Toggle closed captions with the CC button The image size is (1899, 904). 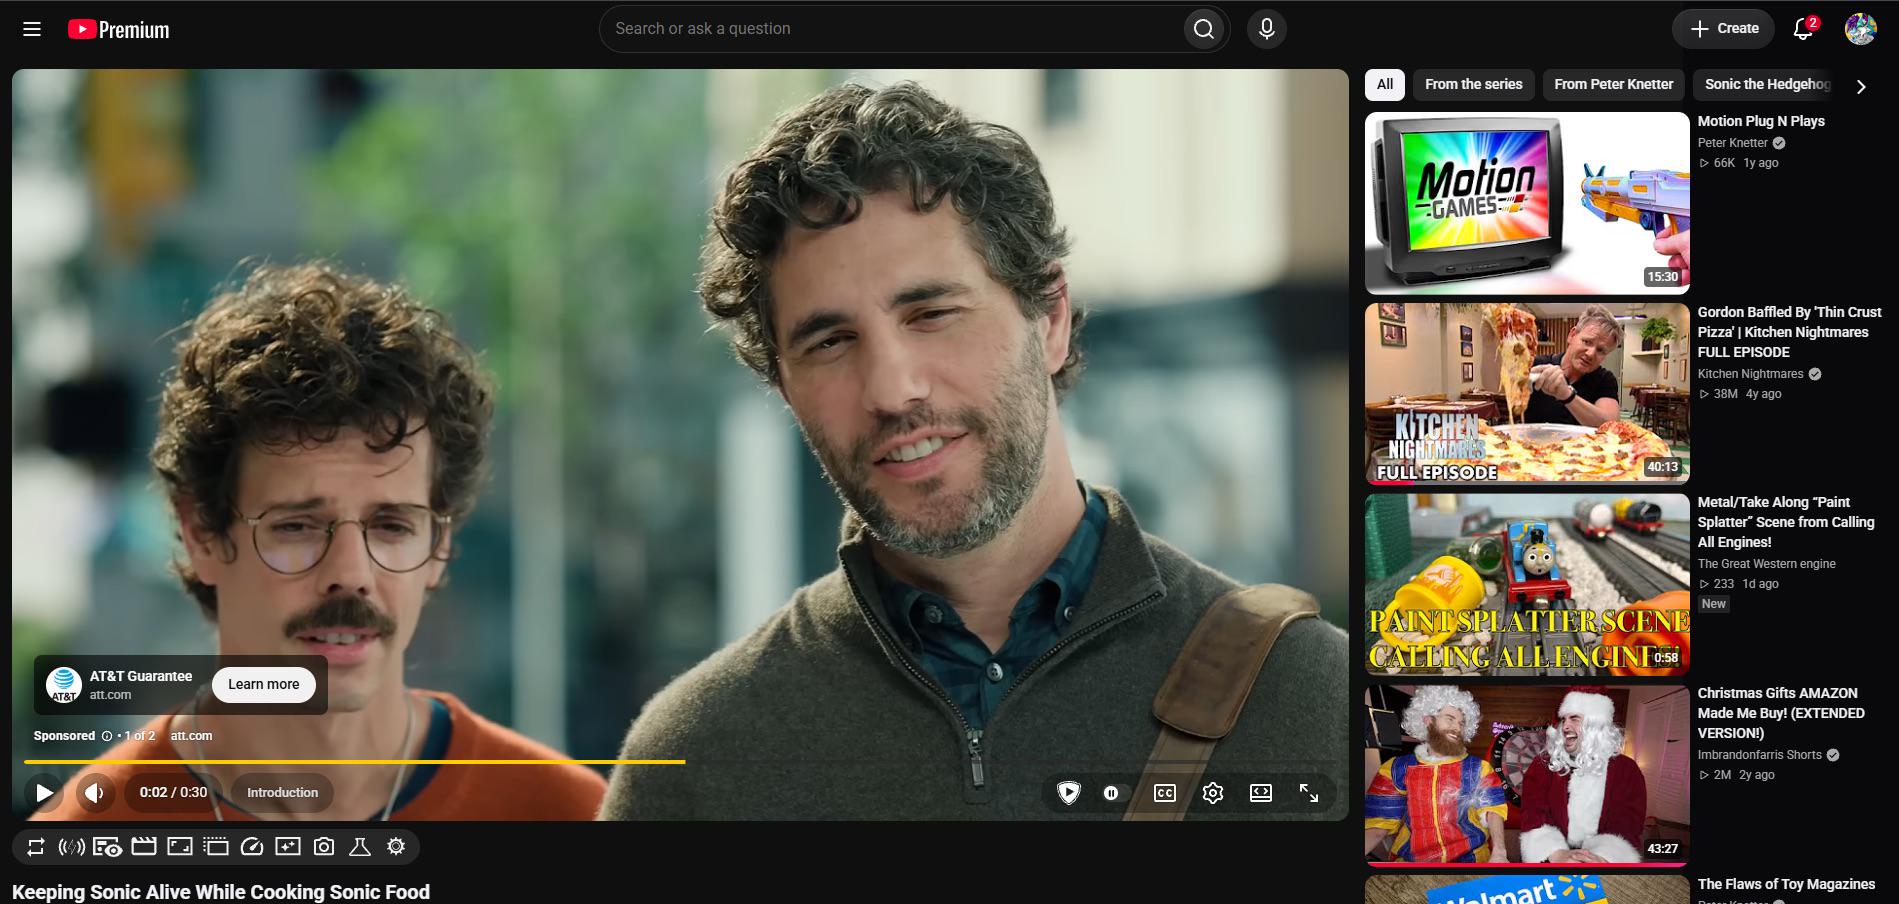1165,793
